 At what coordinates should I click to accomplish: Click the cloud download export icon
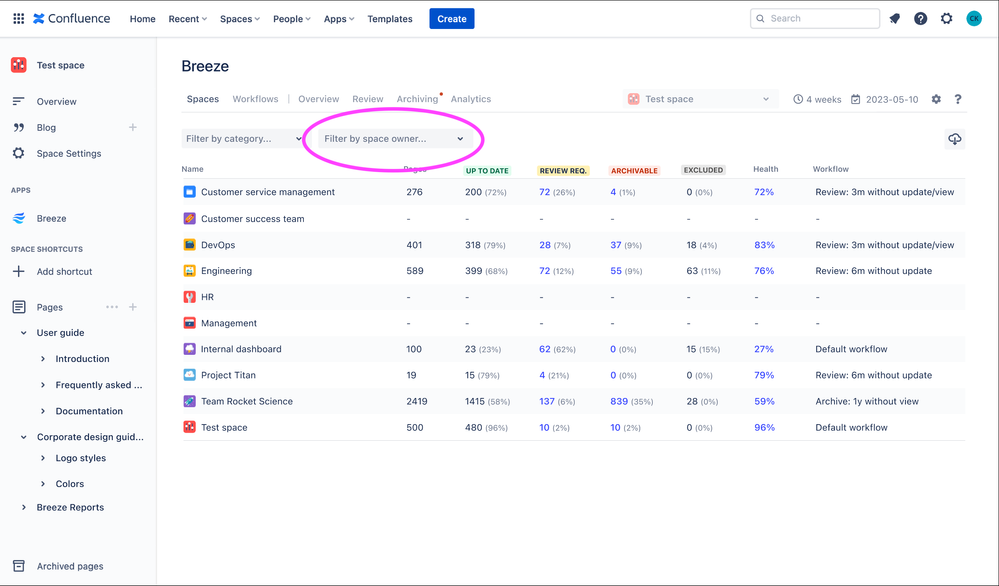coord(955,139)
